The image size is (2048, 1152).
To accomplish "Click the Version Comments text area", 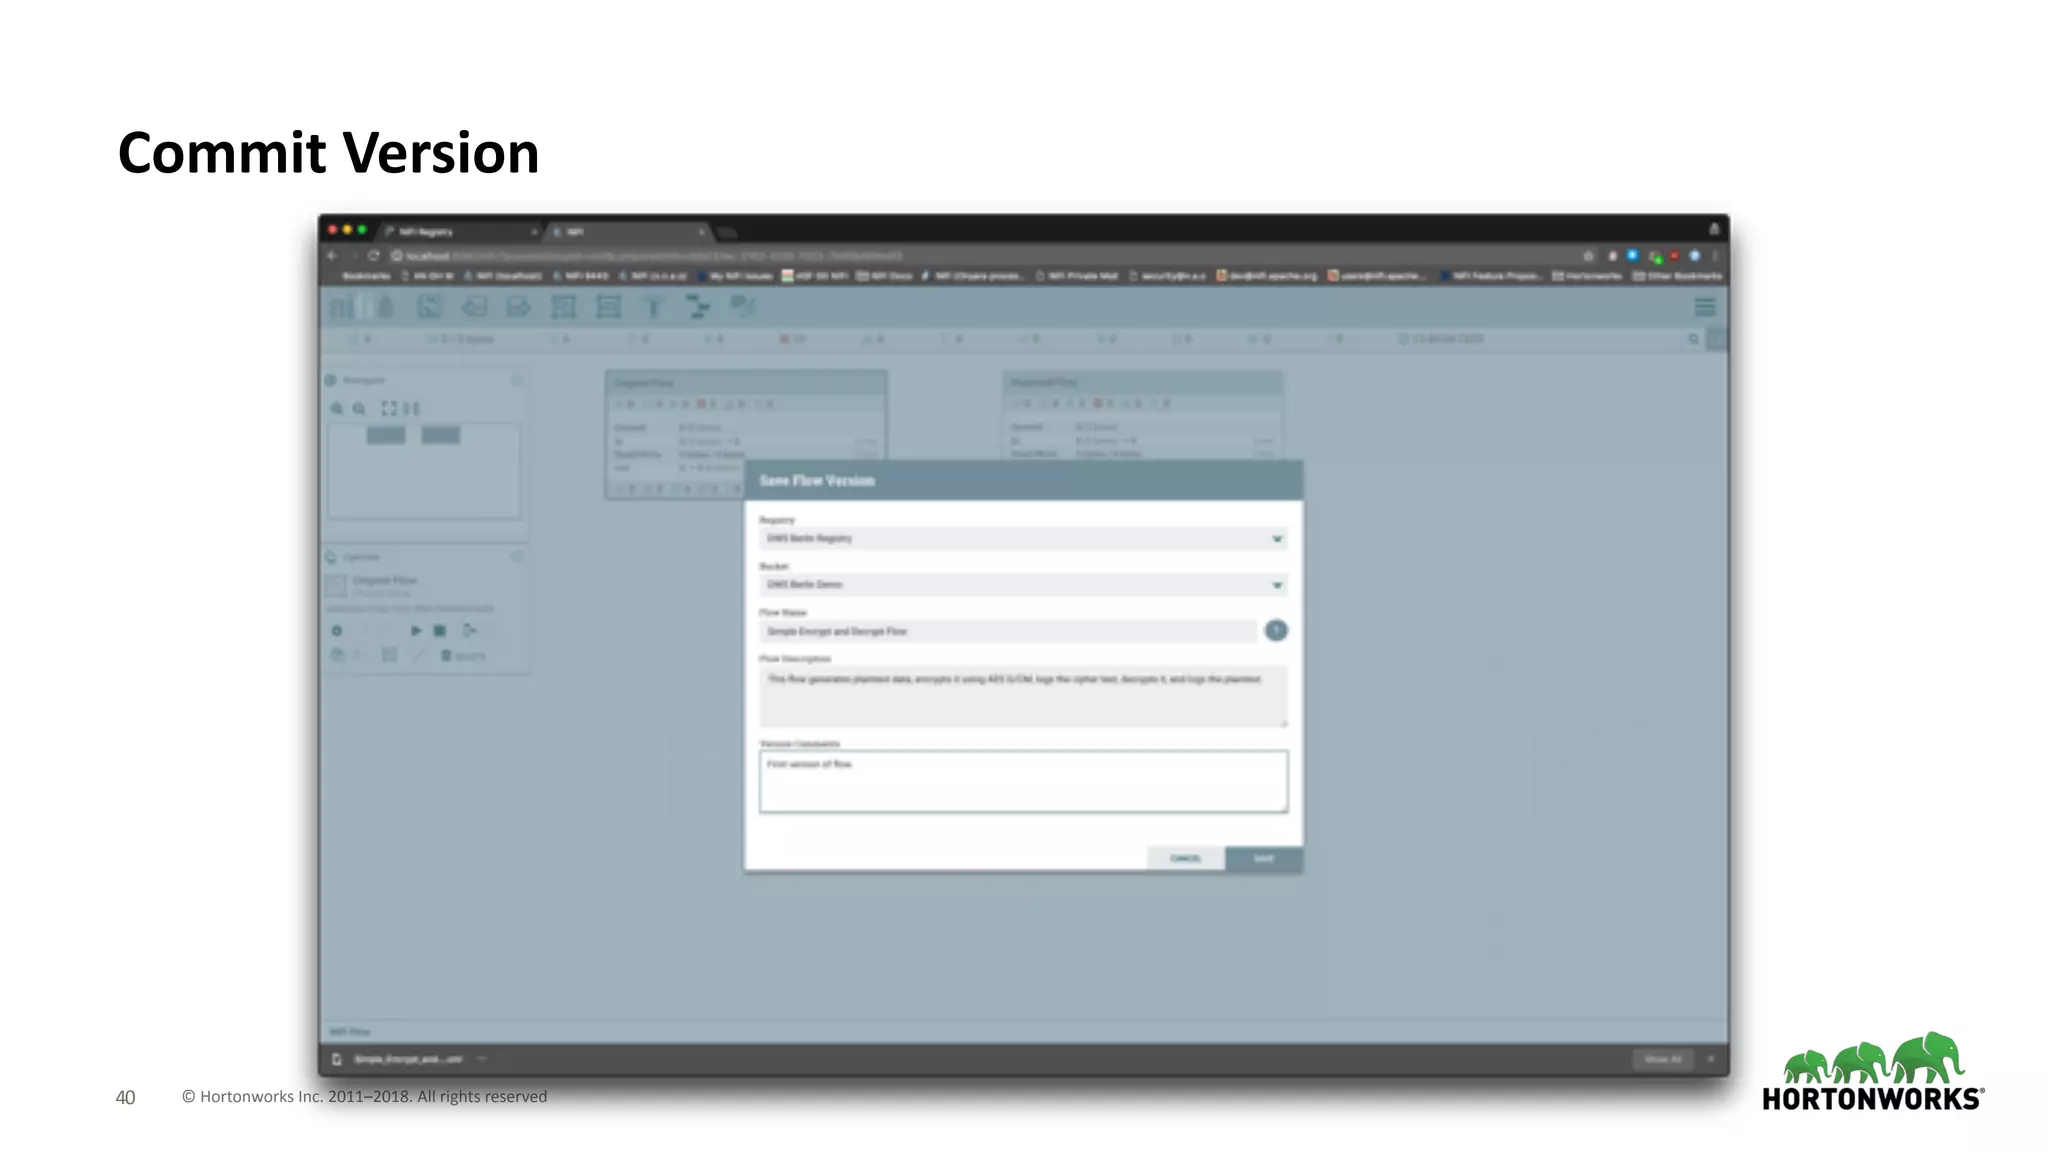I will pyautogui.click(x=1023, y=782).
